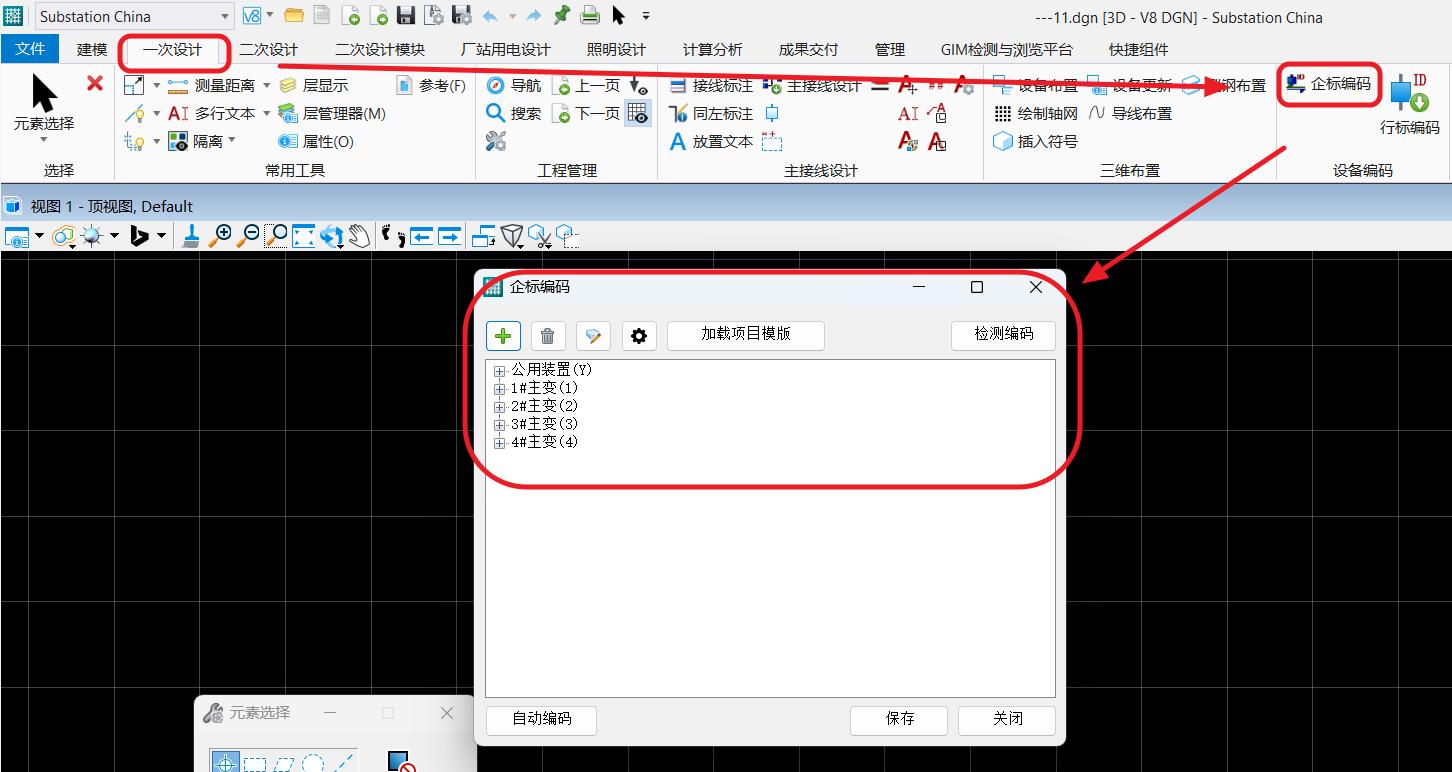Screen dimensions: 1452x772
Task: Click the 保存 button in 企标编码 dialog
Action: (x=900, y=719)
